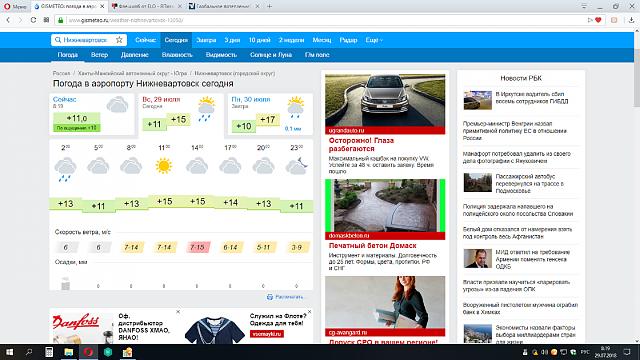Open the Opera menu button
Image resolution: width=640 pixels, height=360 pixels.
(x=15, y=6)
